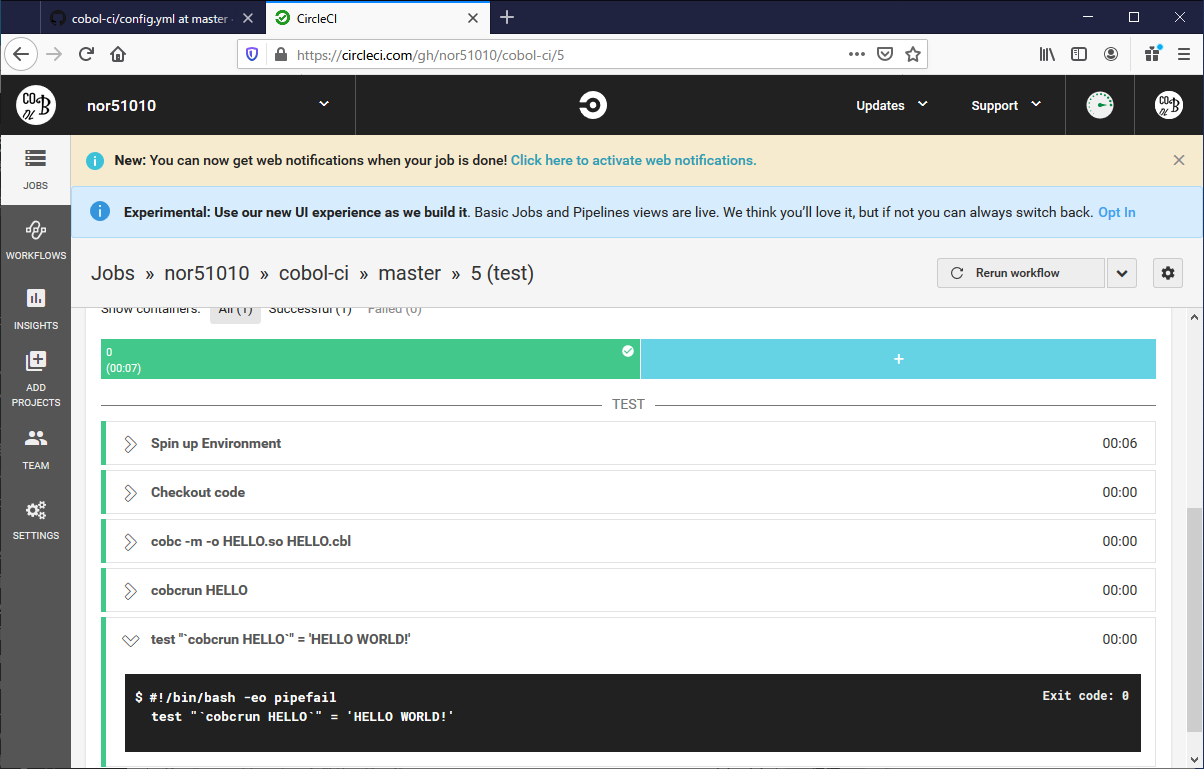Viewport: 1204px width, 769px height.
Task: Open Jobs breadcrumb link
Action: coord(113,273)
